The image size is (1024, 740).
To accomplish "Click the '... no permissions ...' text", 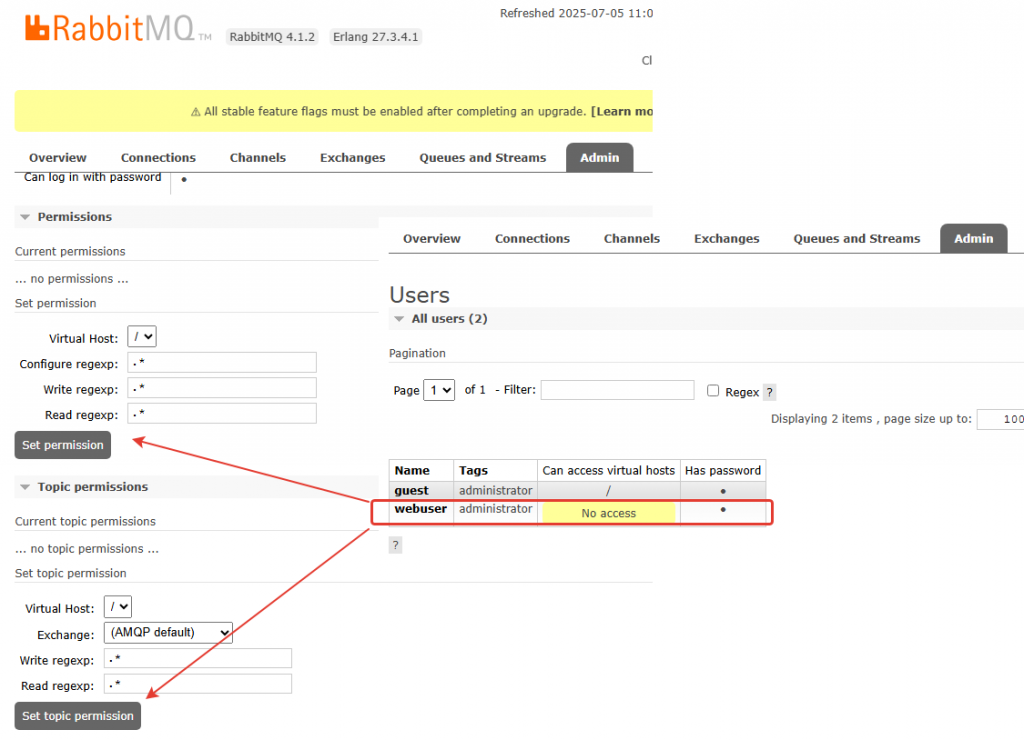I will tap(72, 279).
